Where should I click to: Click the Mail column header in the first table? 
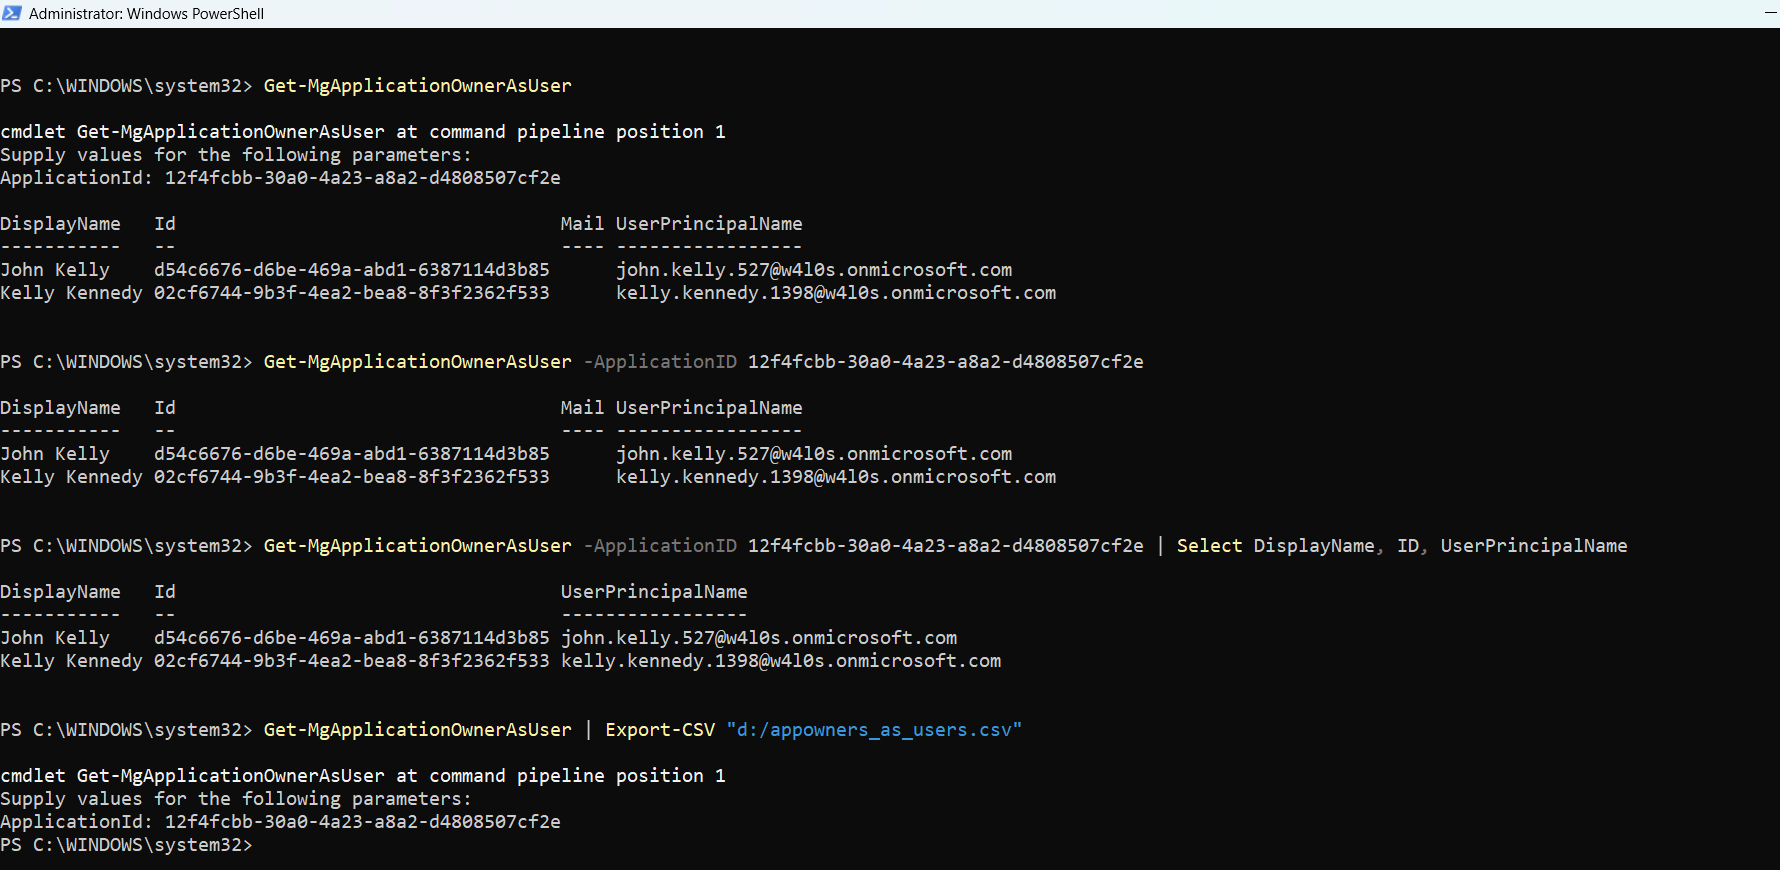(581, 224)
